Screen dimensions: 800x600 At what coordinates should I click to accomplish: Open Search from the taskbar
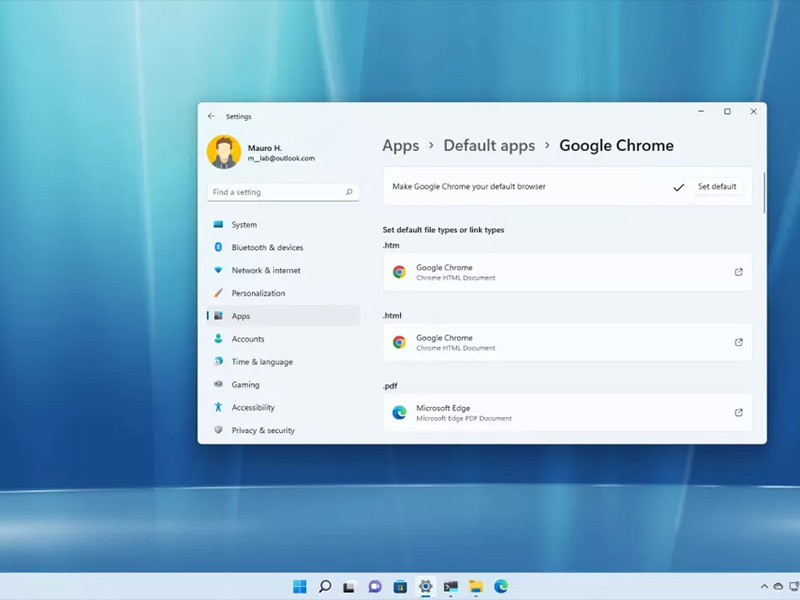(324, 587)
